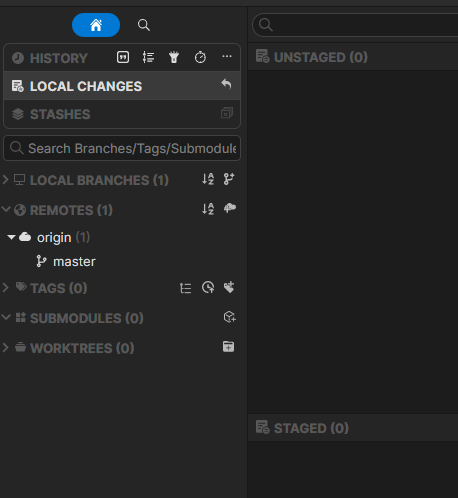Toggle tags tree view icon

[x=185, y=288]
